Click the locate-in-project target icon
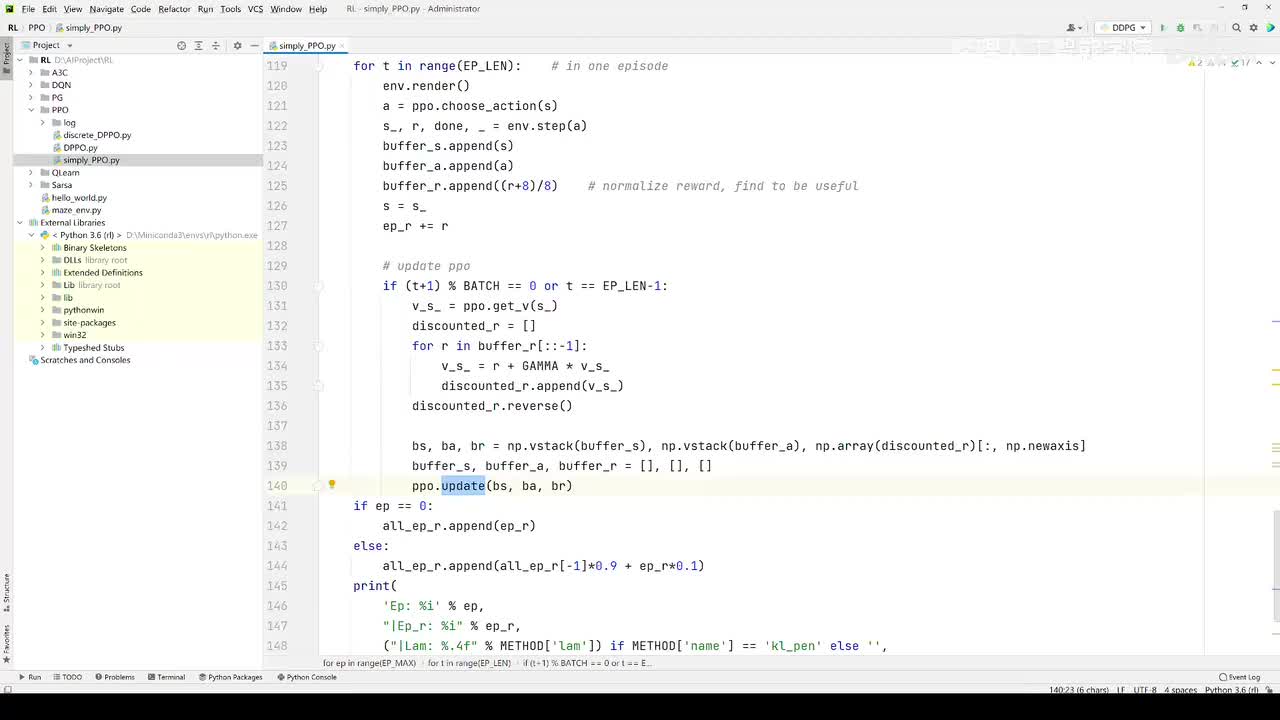Image resolution: width=1280 pixels, height=720 pixels. click(181, 45)
